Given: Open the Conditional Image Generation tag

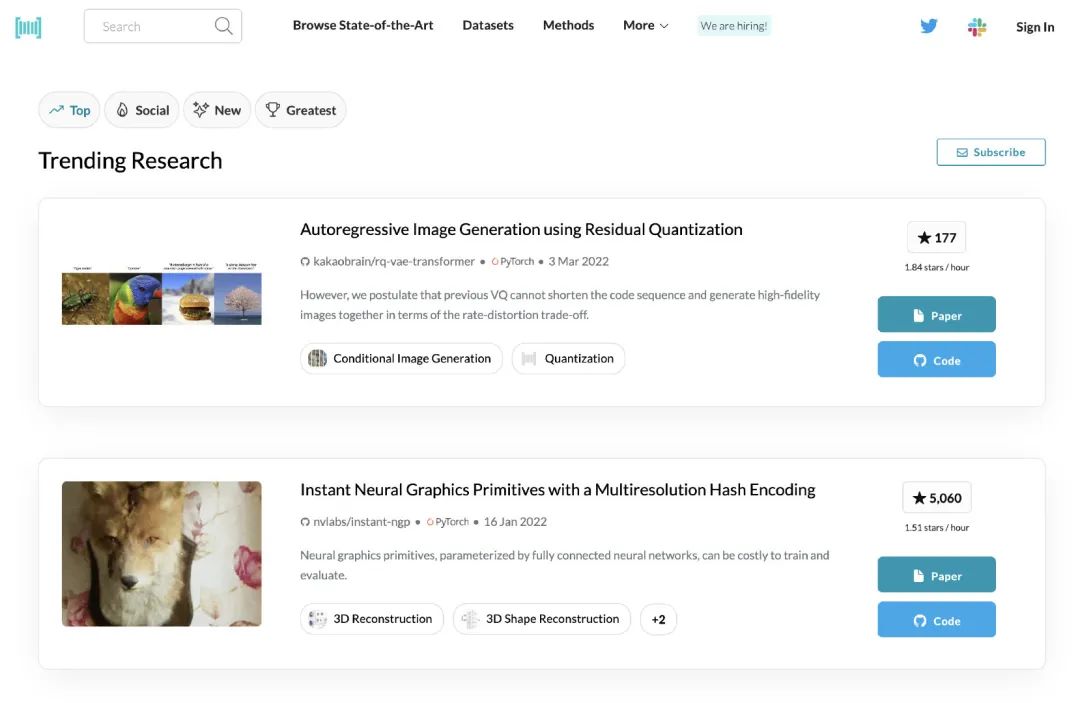Looking at the screenshot, I should [x=402, y=359].
